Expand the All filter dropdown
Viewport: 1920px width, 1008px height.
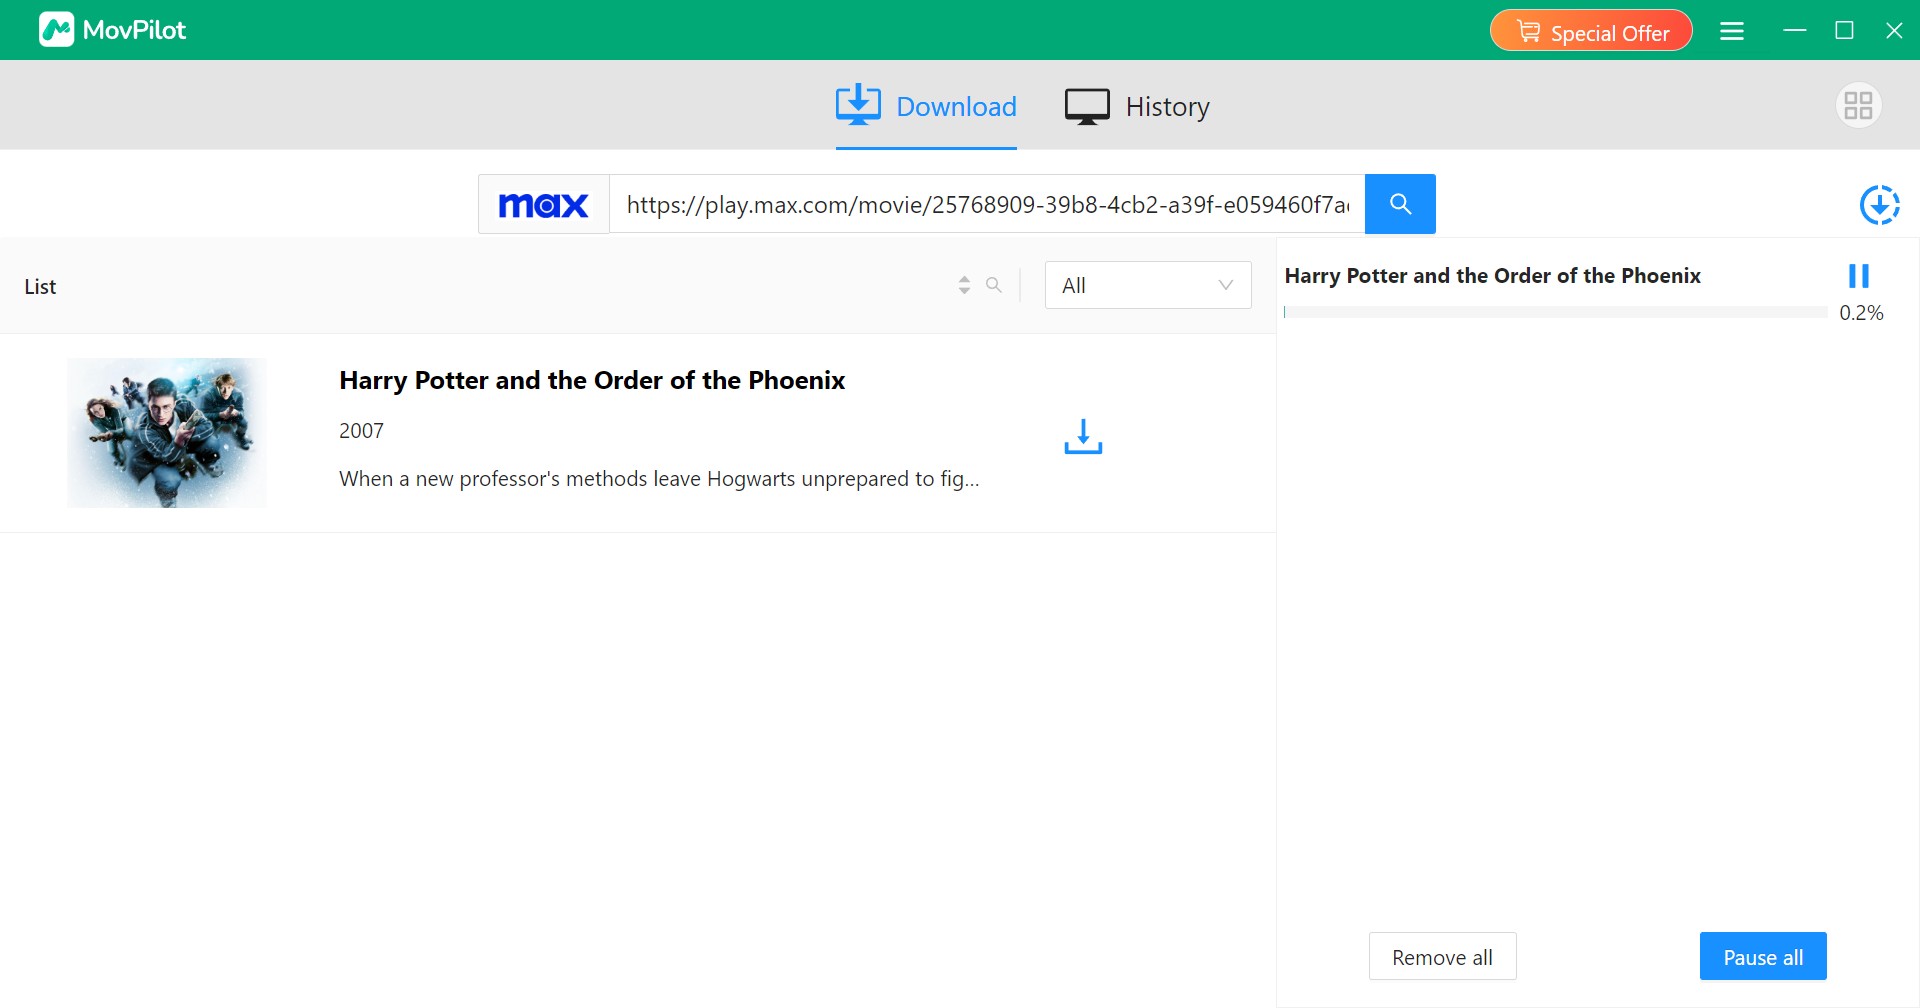pos(1148,285)
